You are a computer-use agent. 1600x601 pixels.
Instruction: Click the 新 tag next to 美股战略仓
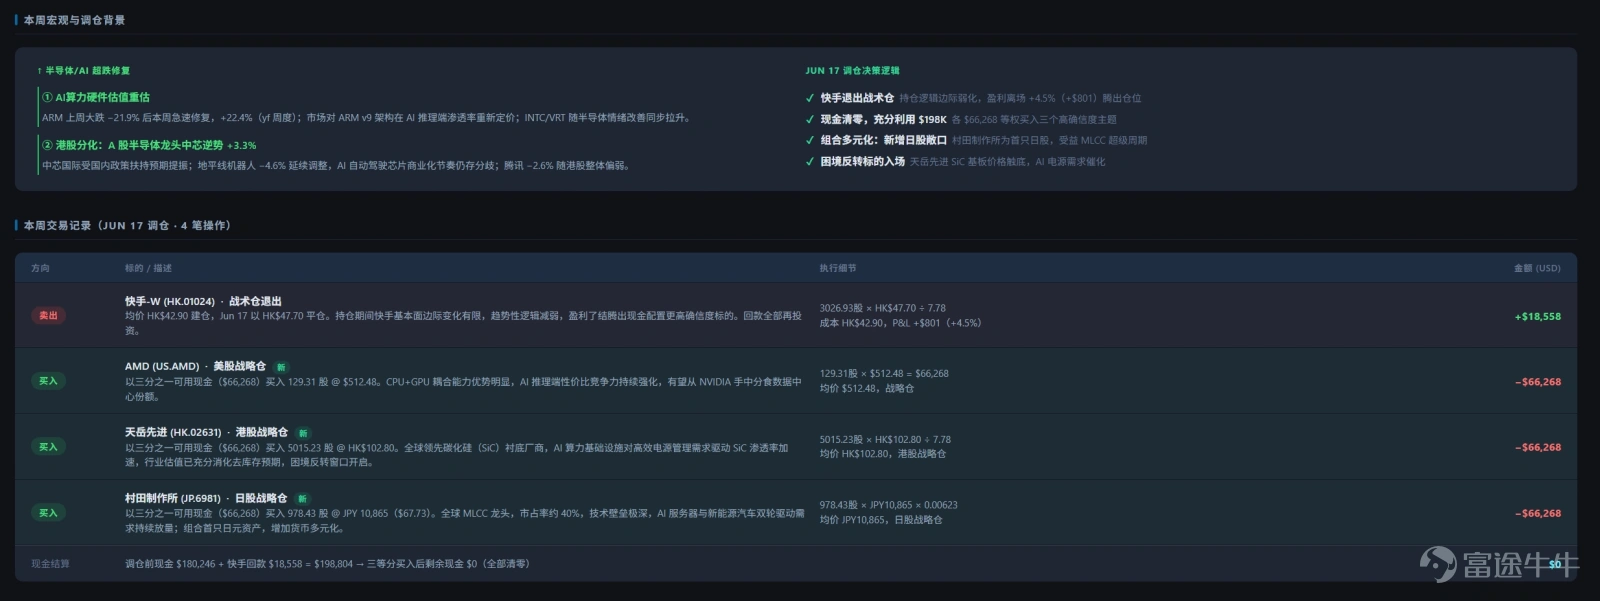point(281,367)
